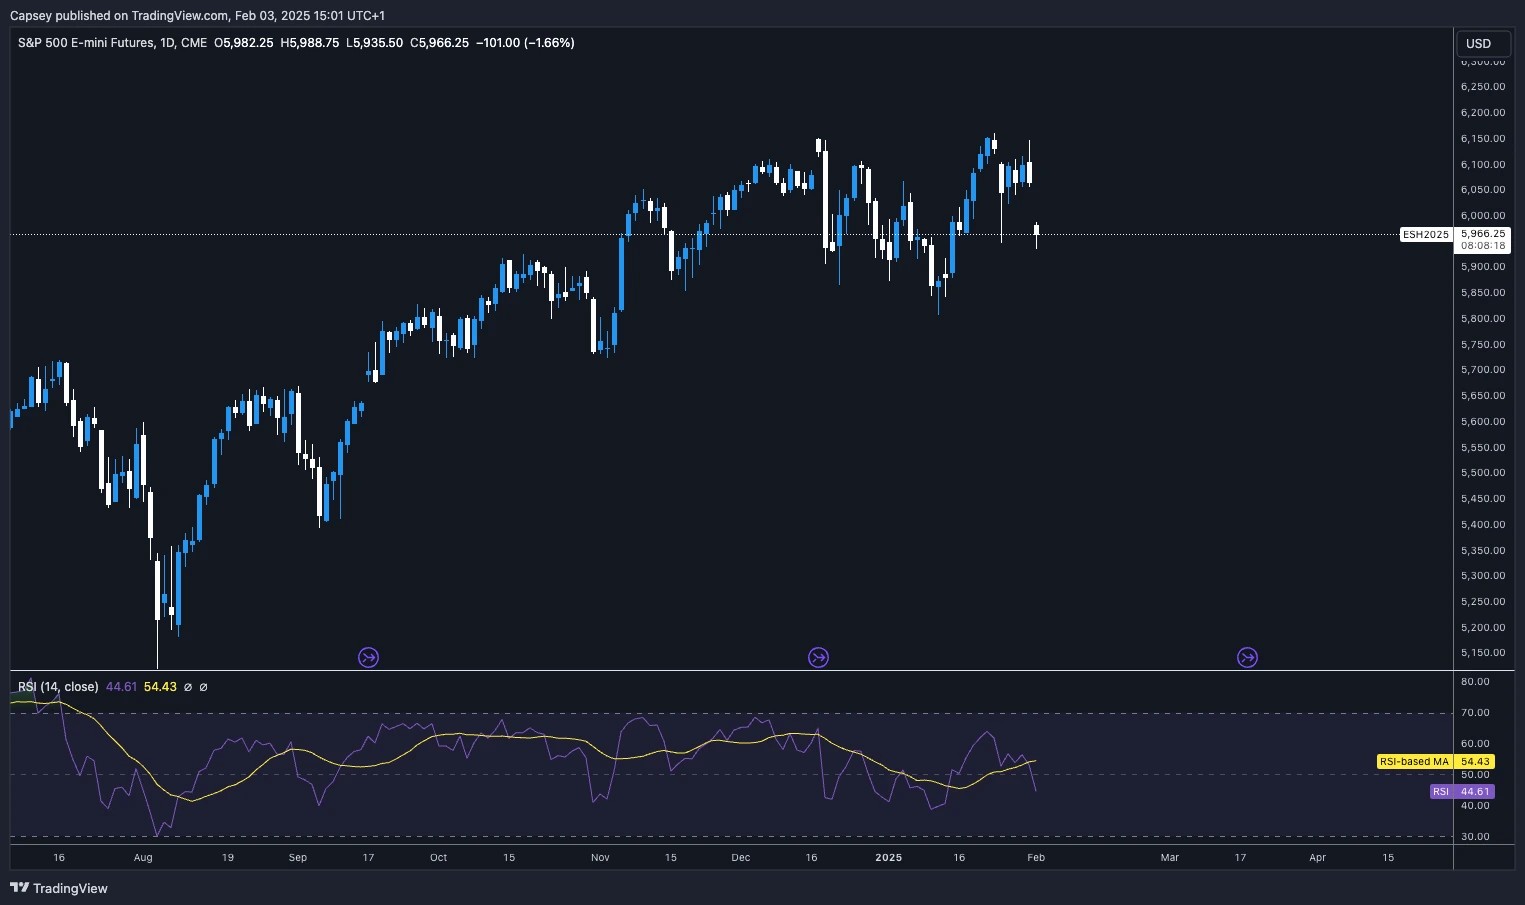Select the CME exchange label in header
This screenshot has width=1525, height=905.
(192, 43)
